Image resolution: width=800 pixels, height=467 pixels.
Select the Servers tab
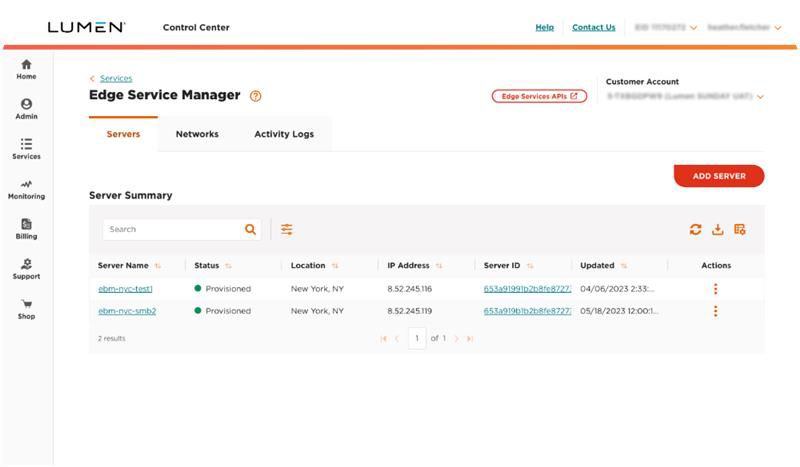point(123,134)
